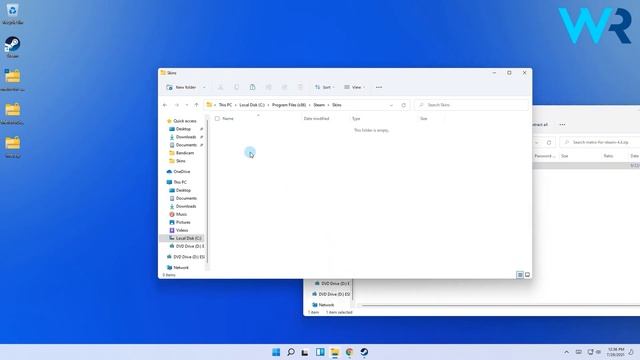Click Steam in the address breadcrumb
Image resolution: width=640 pixels, height=360 pixels.
pyautogui.click(x=319, y=105)
